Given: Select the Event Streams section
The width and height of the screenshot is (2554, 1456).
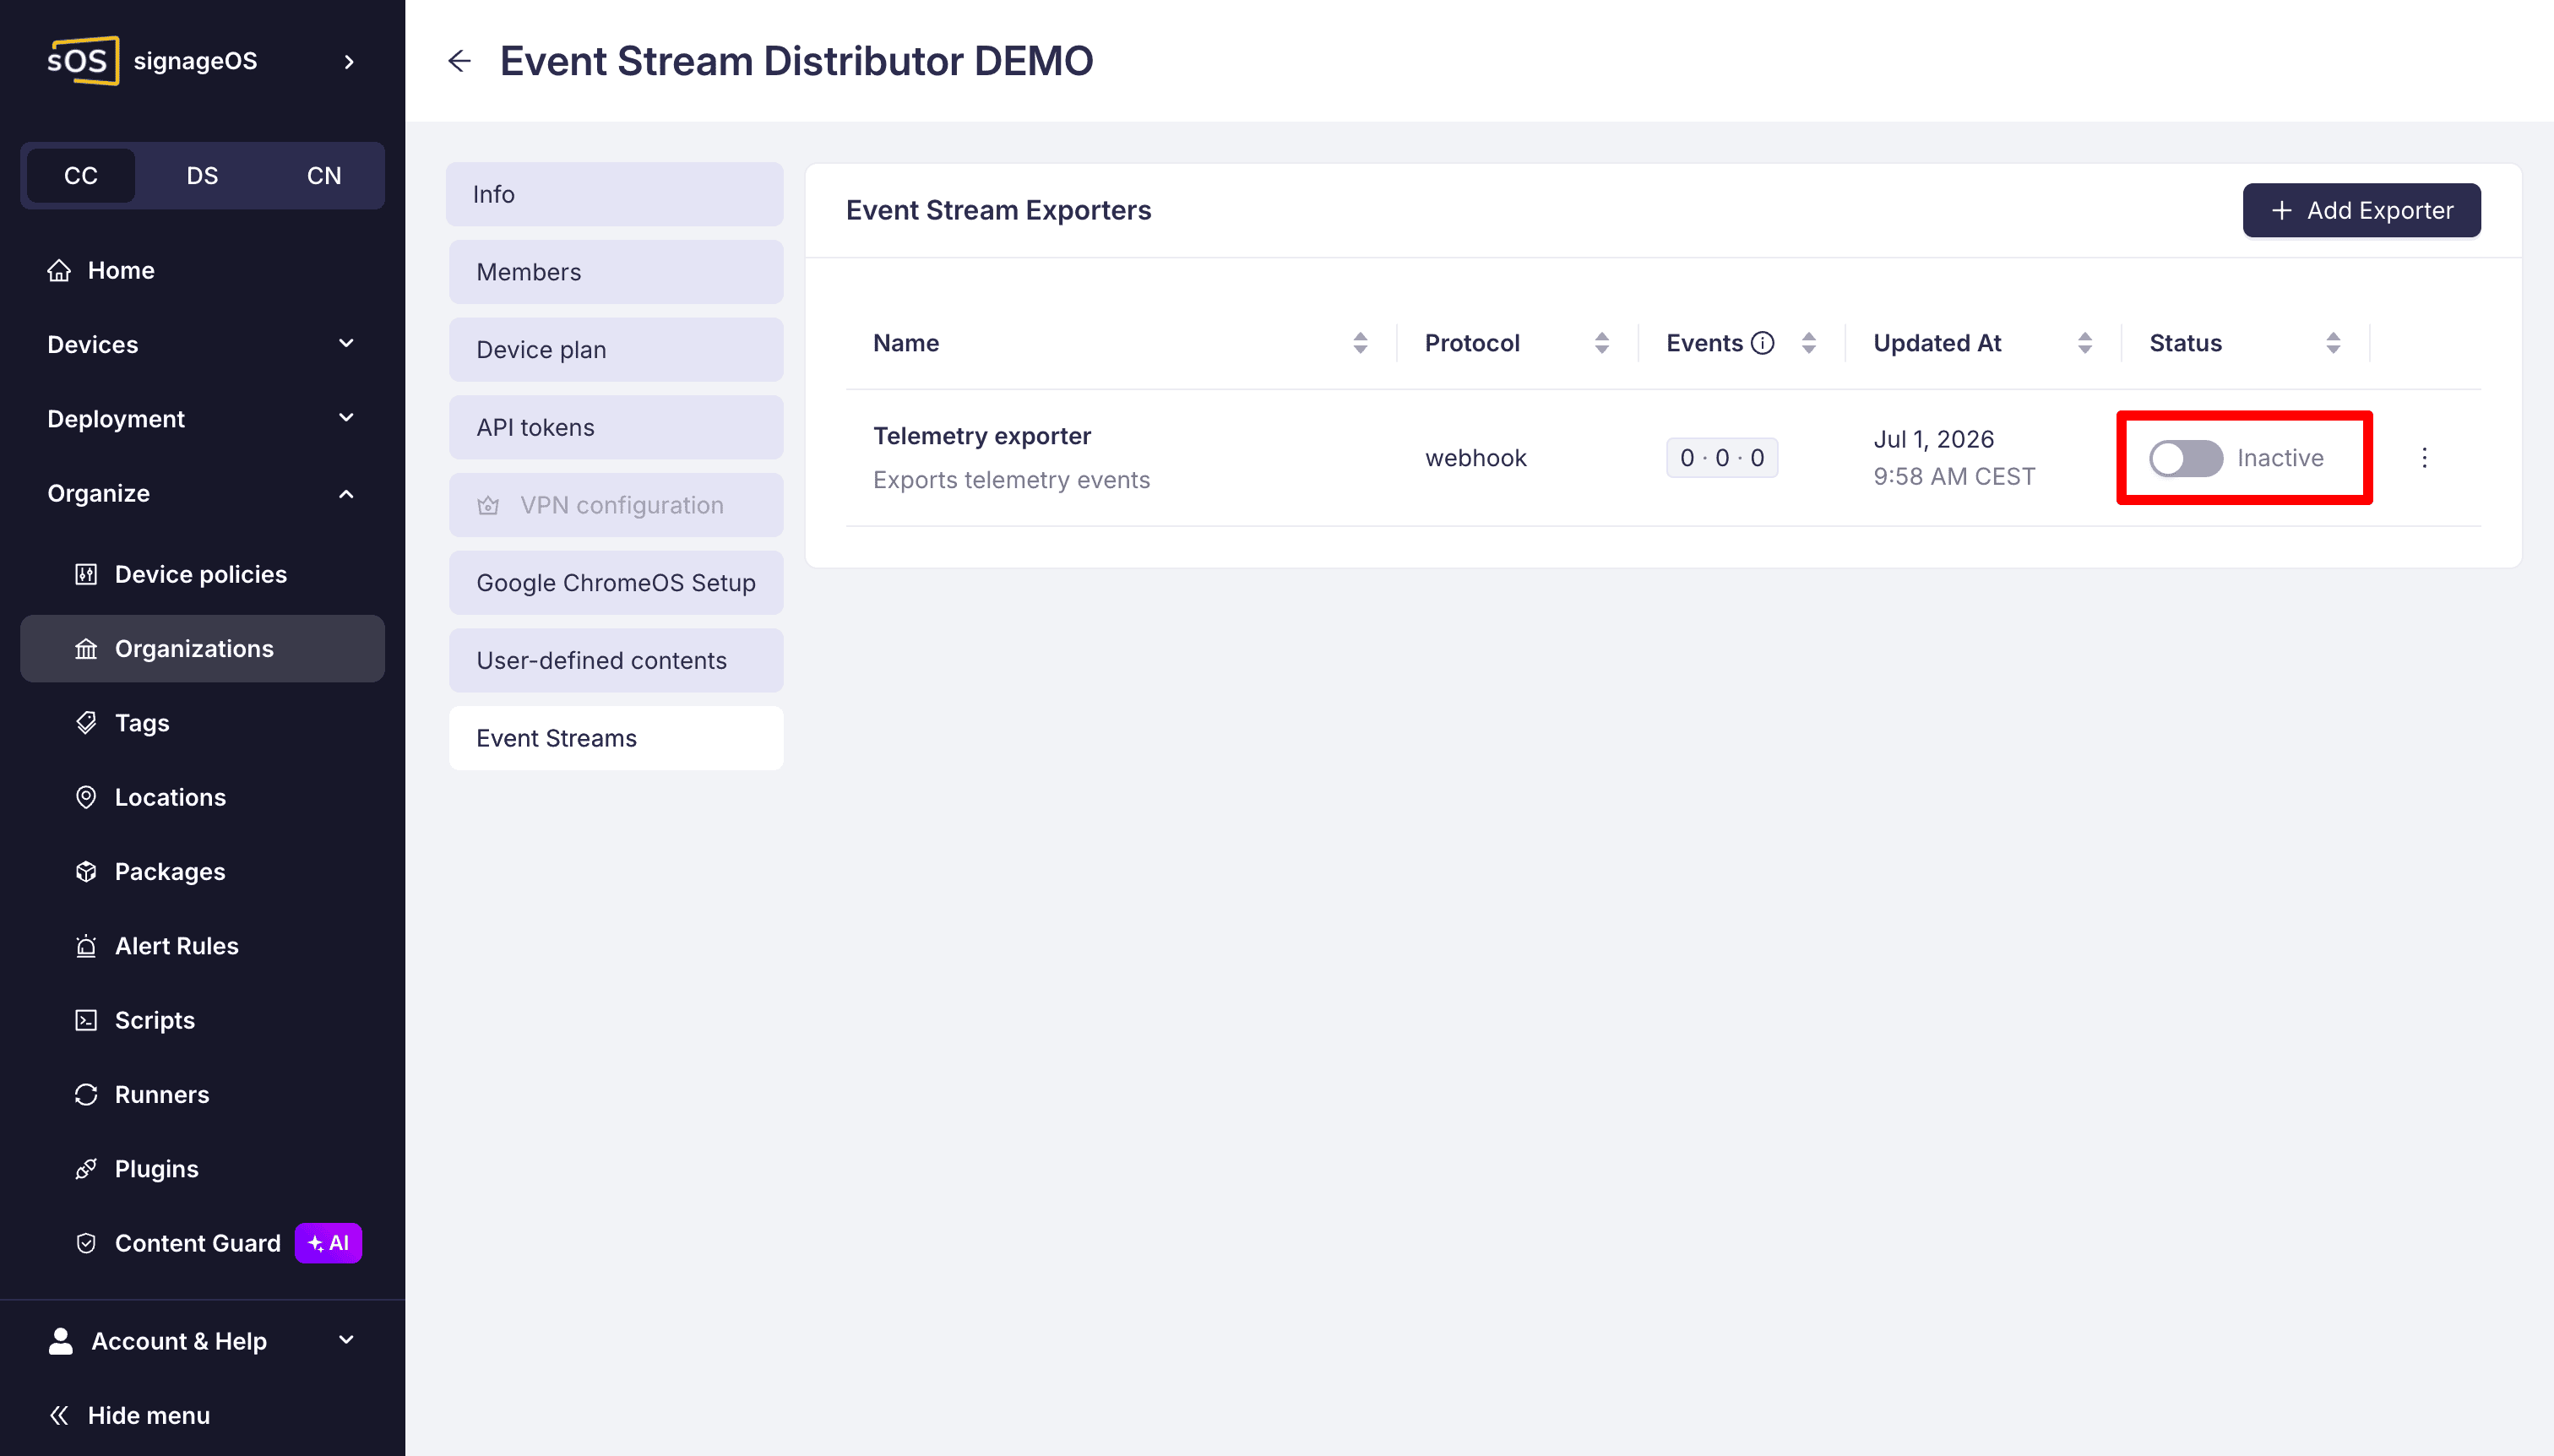Looking at the screenshot, I should click(x=616, y=738).
